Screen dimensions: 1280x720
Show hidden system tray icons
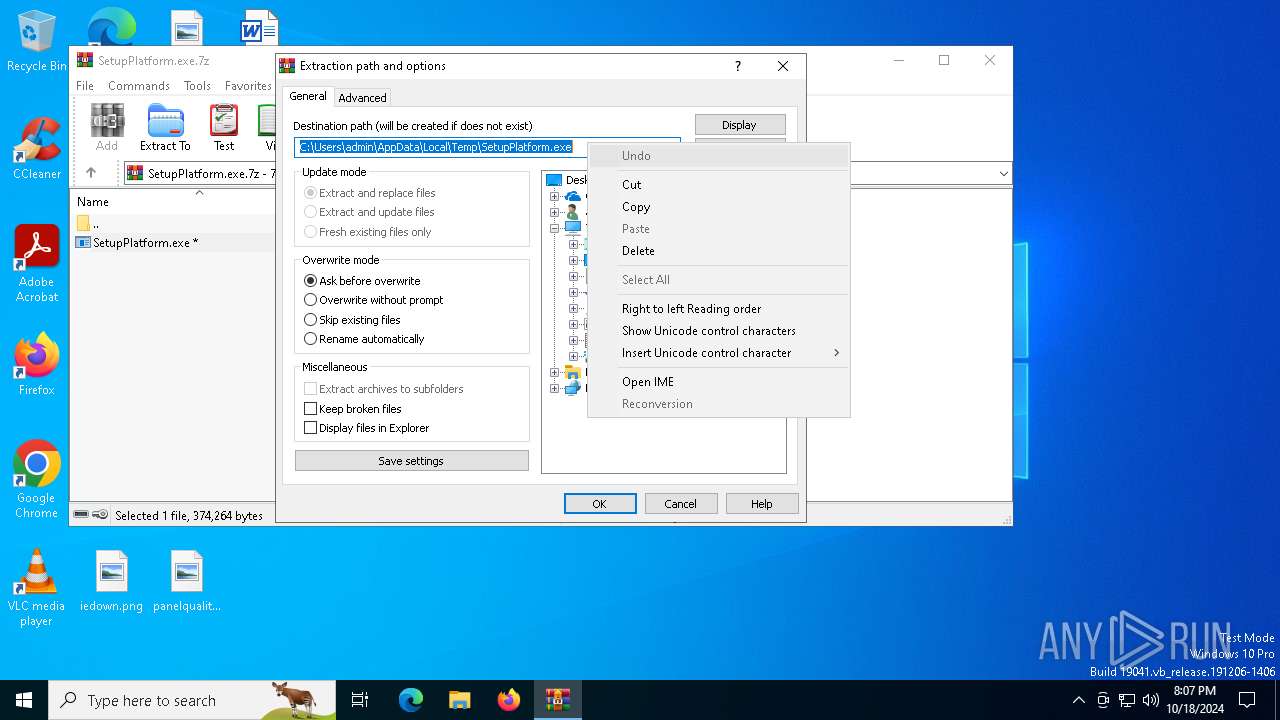coord(1078,700)
